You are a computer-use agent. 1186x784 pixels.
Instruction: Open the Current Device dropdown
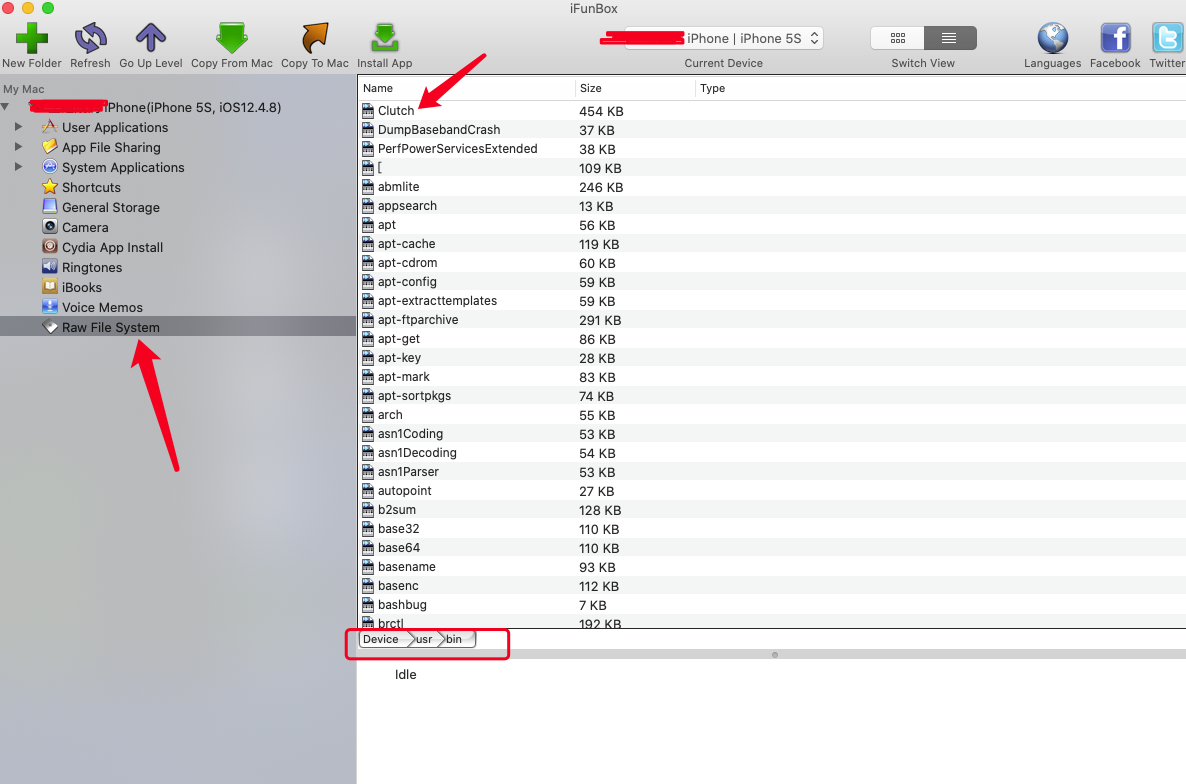click(x=724, y=38)
